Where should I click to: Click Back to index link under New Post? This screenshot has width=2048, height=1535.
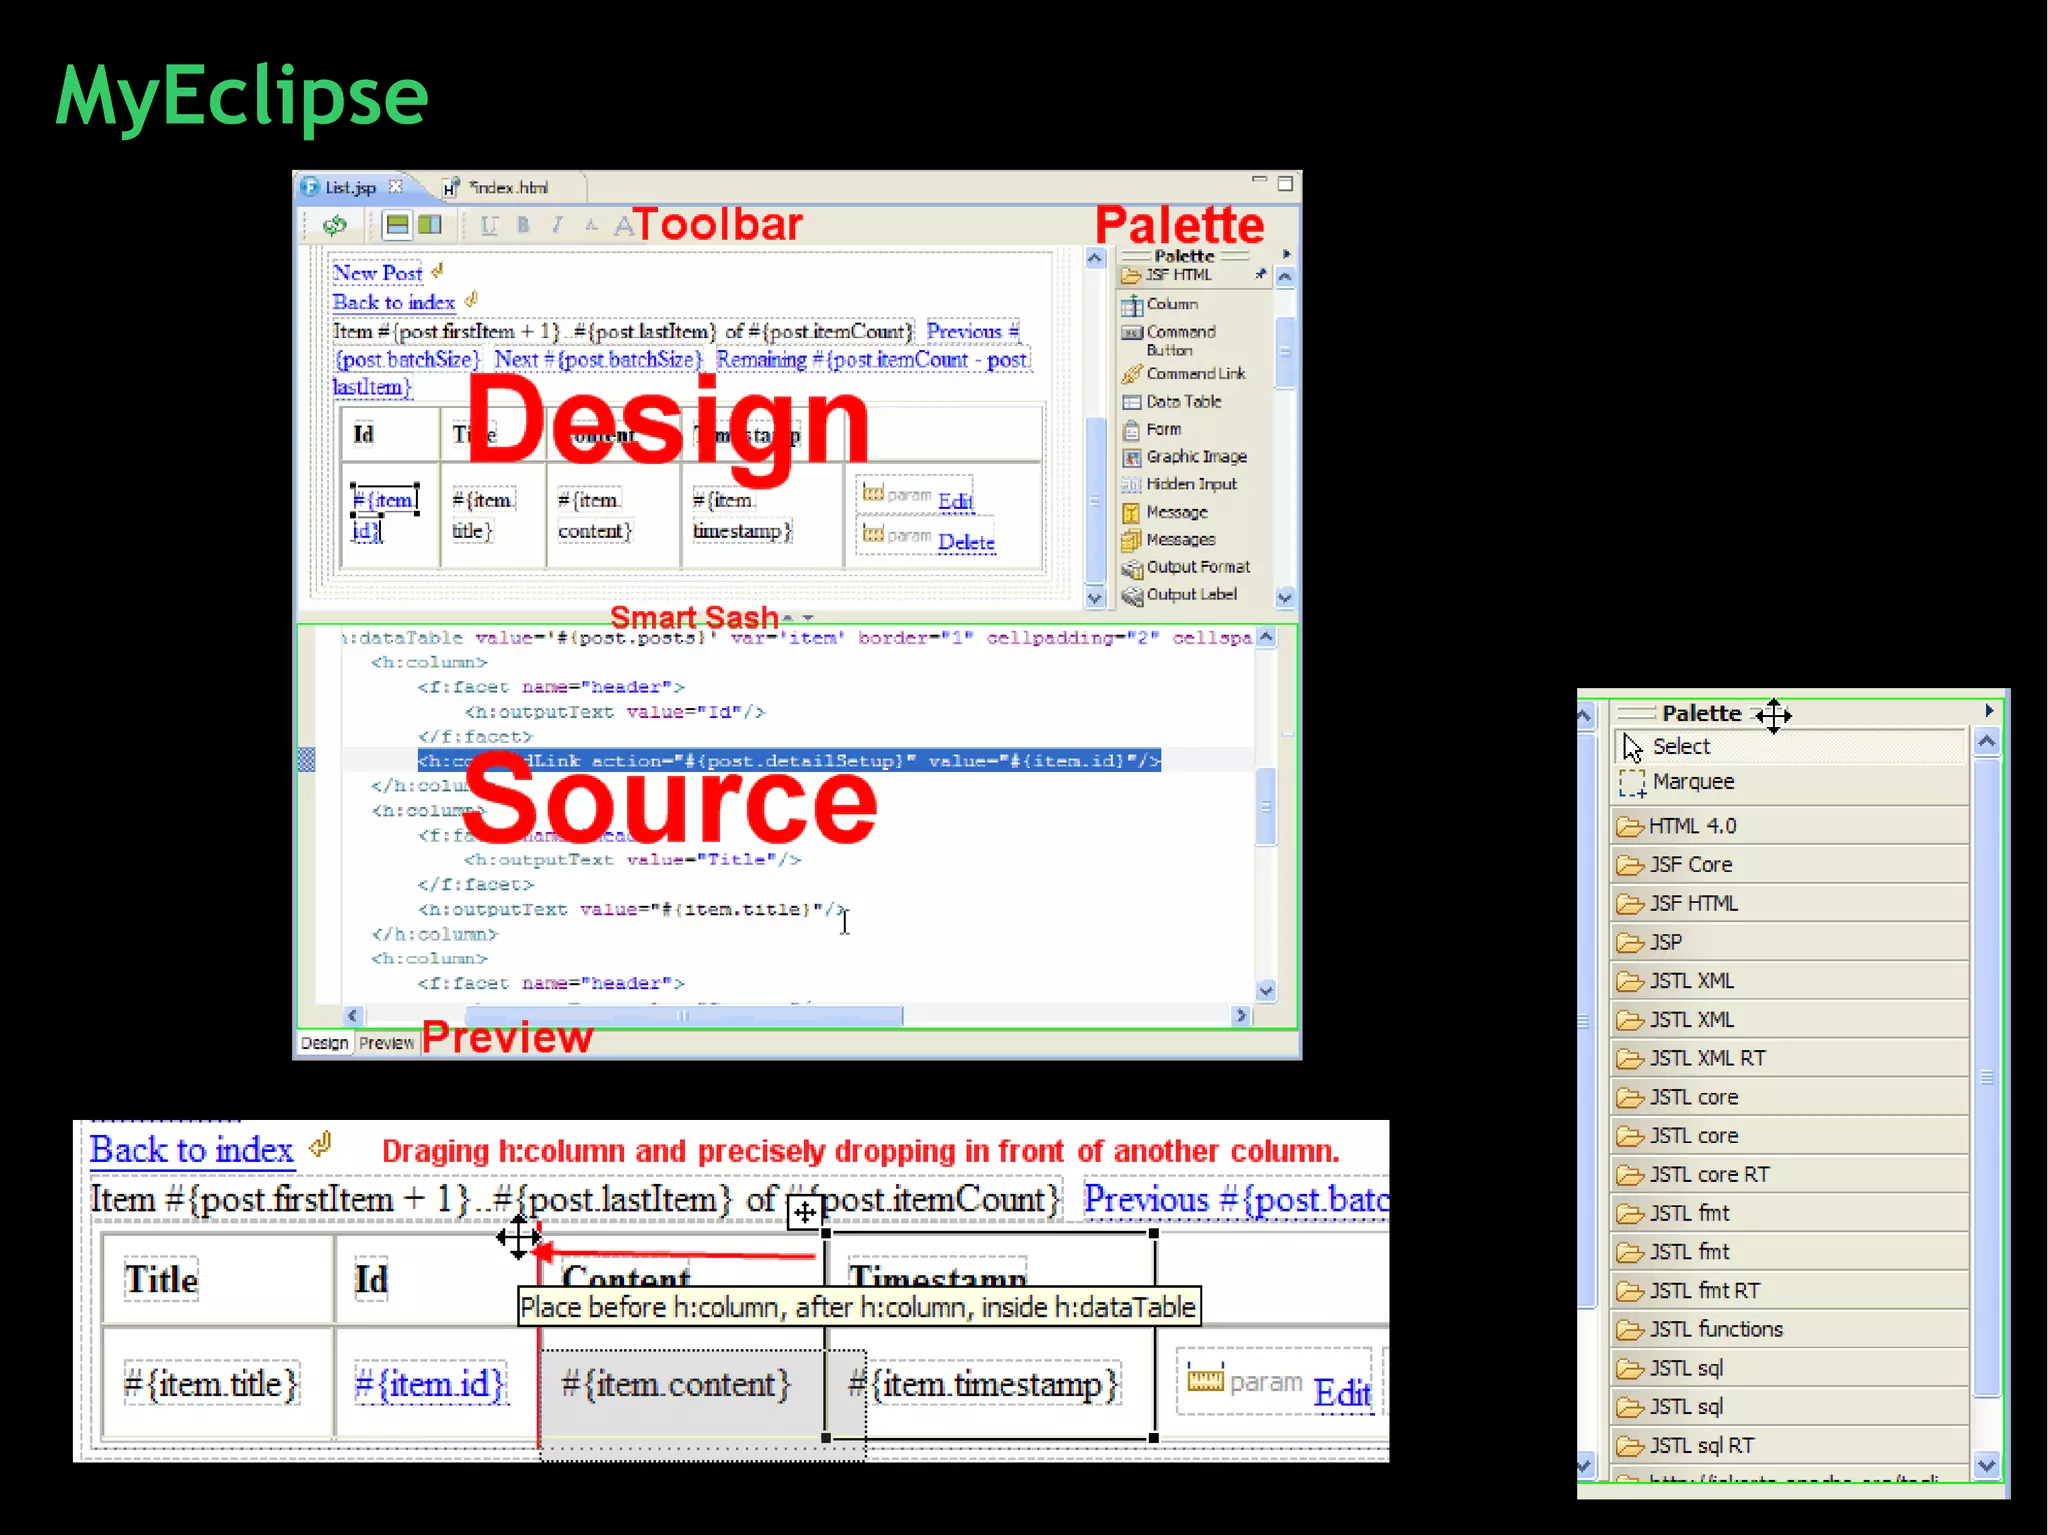coord(394,302)
